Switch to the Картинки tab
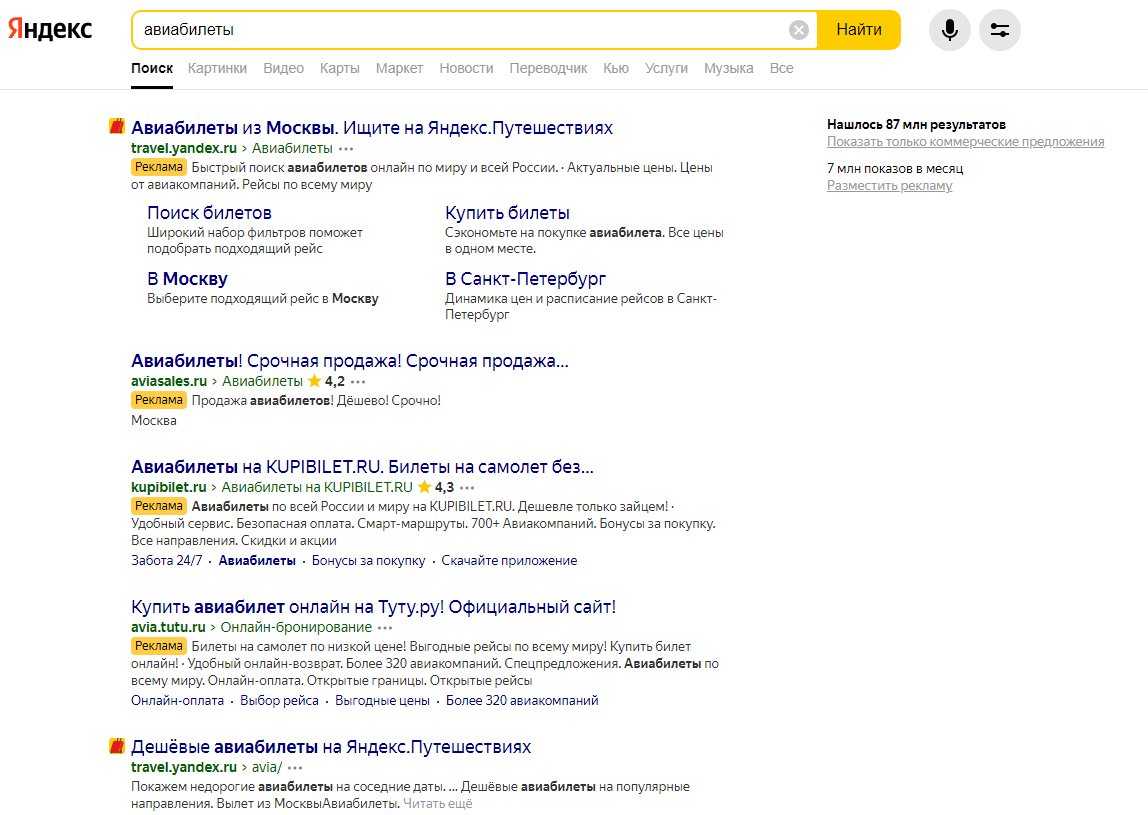The image size is (1148, 815). (217, 68)
